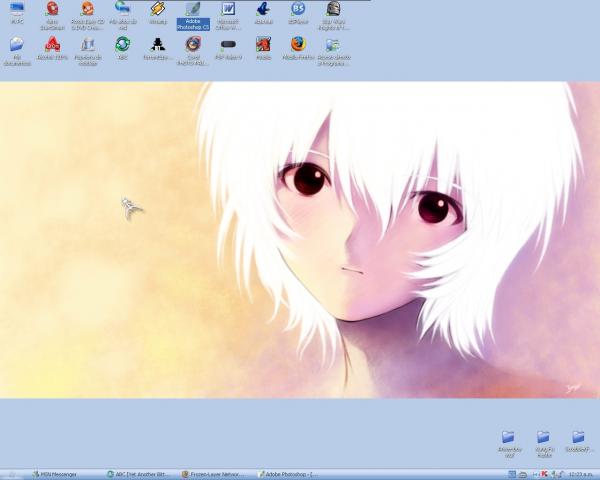The height and width of the screenshot is (480, 600).
Task: Switch to Adobe Photoshop in the taskbar
Action: pyautogui.click(x=288, y=474)
